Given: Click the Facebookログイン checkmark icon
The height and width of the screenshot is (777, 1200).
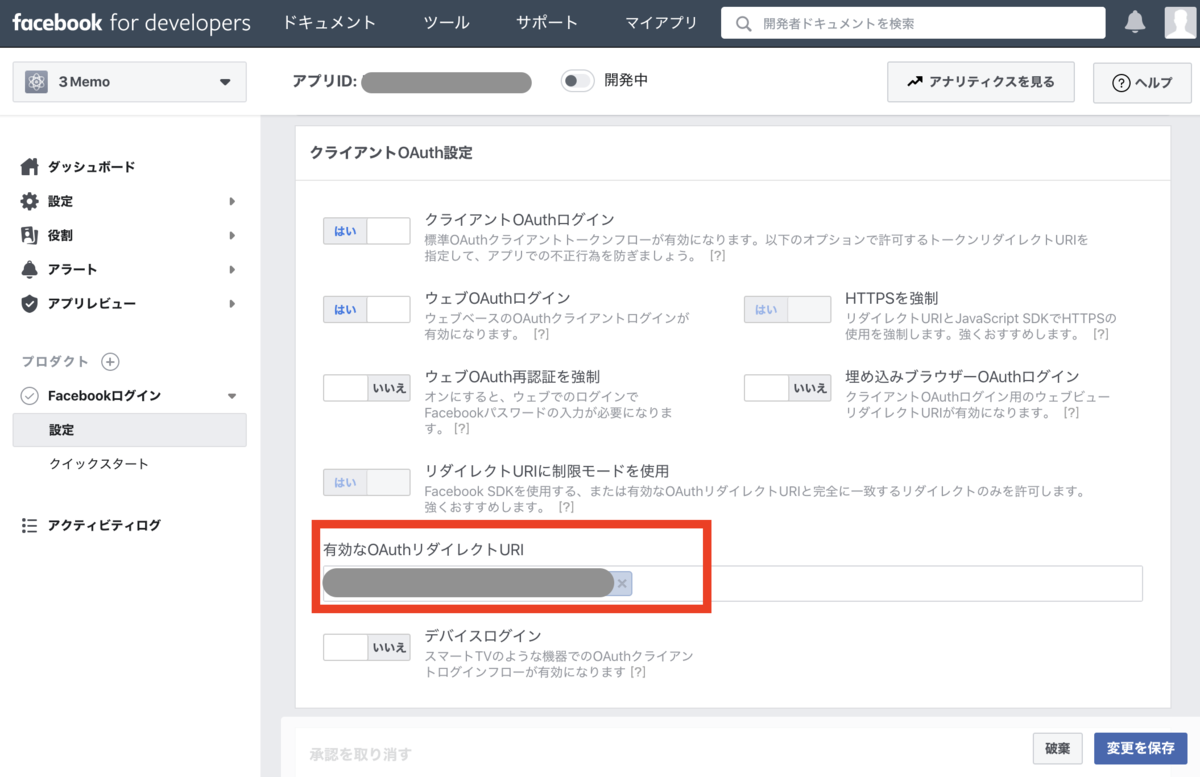Looking at the screenshot, I should 30,396.
